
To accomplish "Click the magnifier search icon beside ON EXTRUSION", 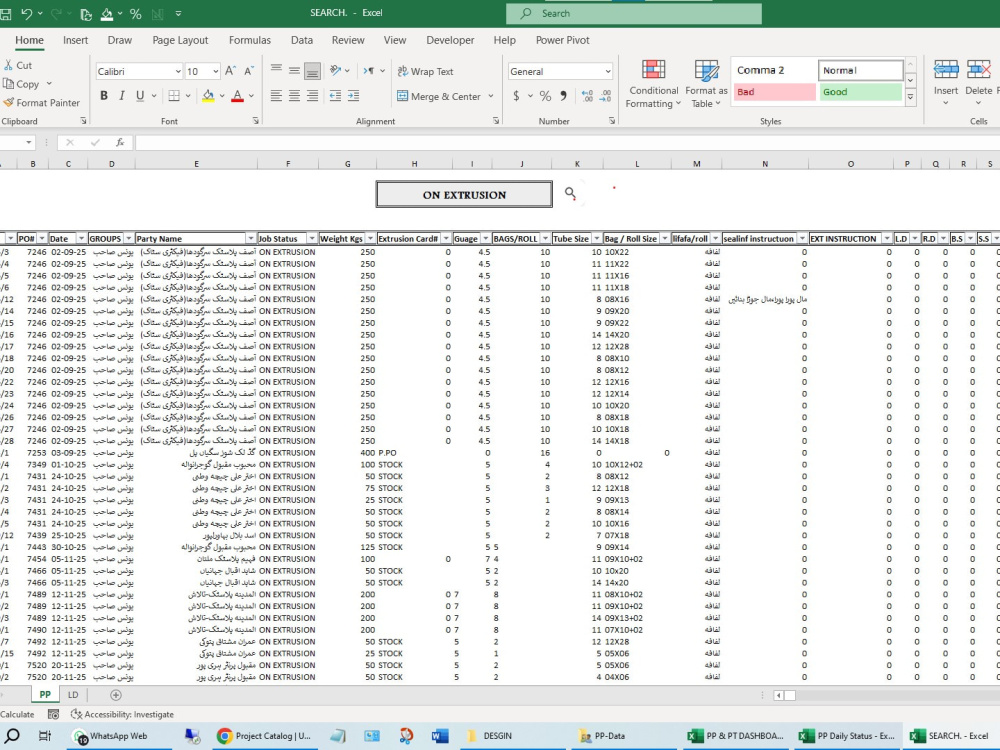I will 570,193.
